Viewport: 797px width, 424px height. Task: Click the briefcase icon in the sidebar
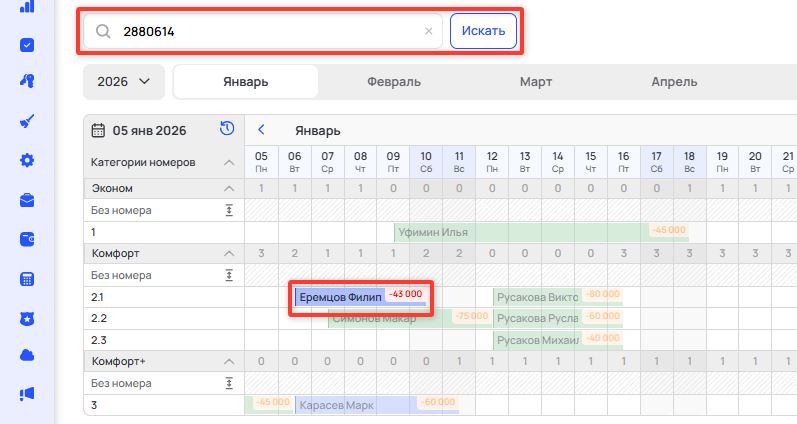tap(27, 199)
